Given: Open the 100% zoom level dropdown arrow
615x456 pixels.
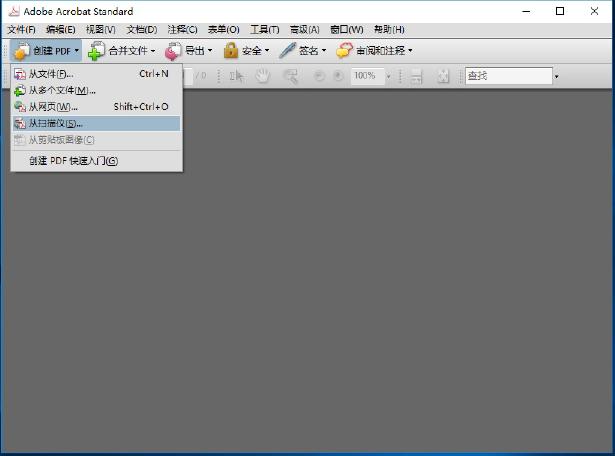Looking at the screenshot, I should (x=389, y=76).
